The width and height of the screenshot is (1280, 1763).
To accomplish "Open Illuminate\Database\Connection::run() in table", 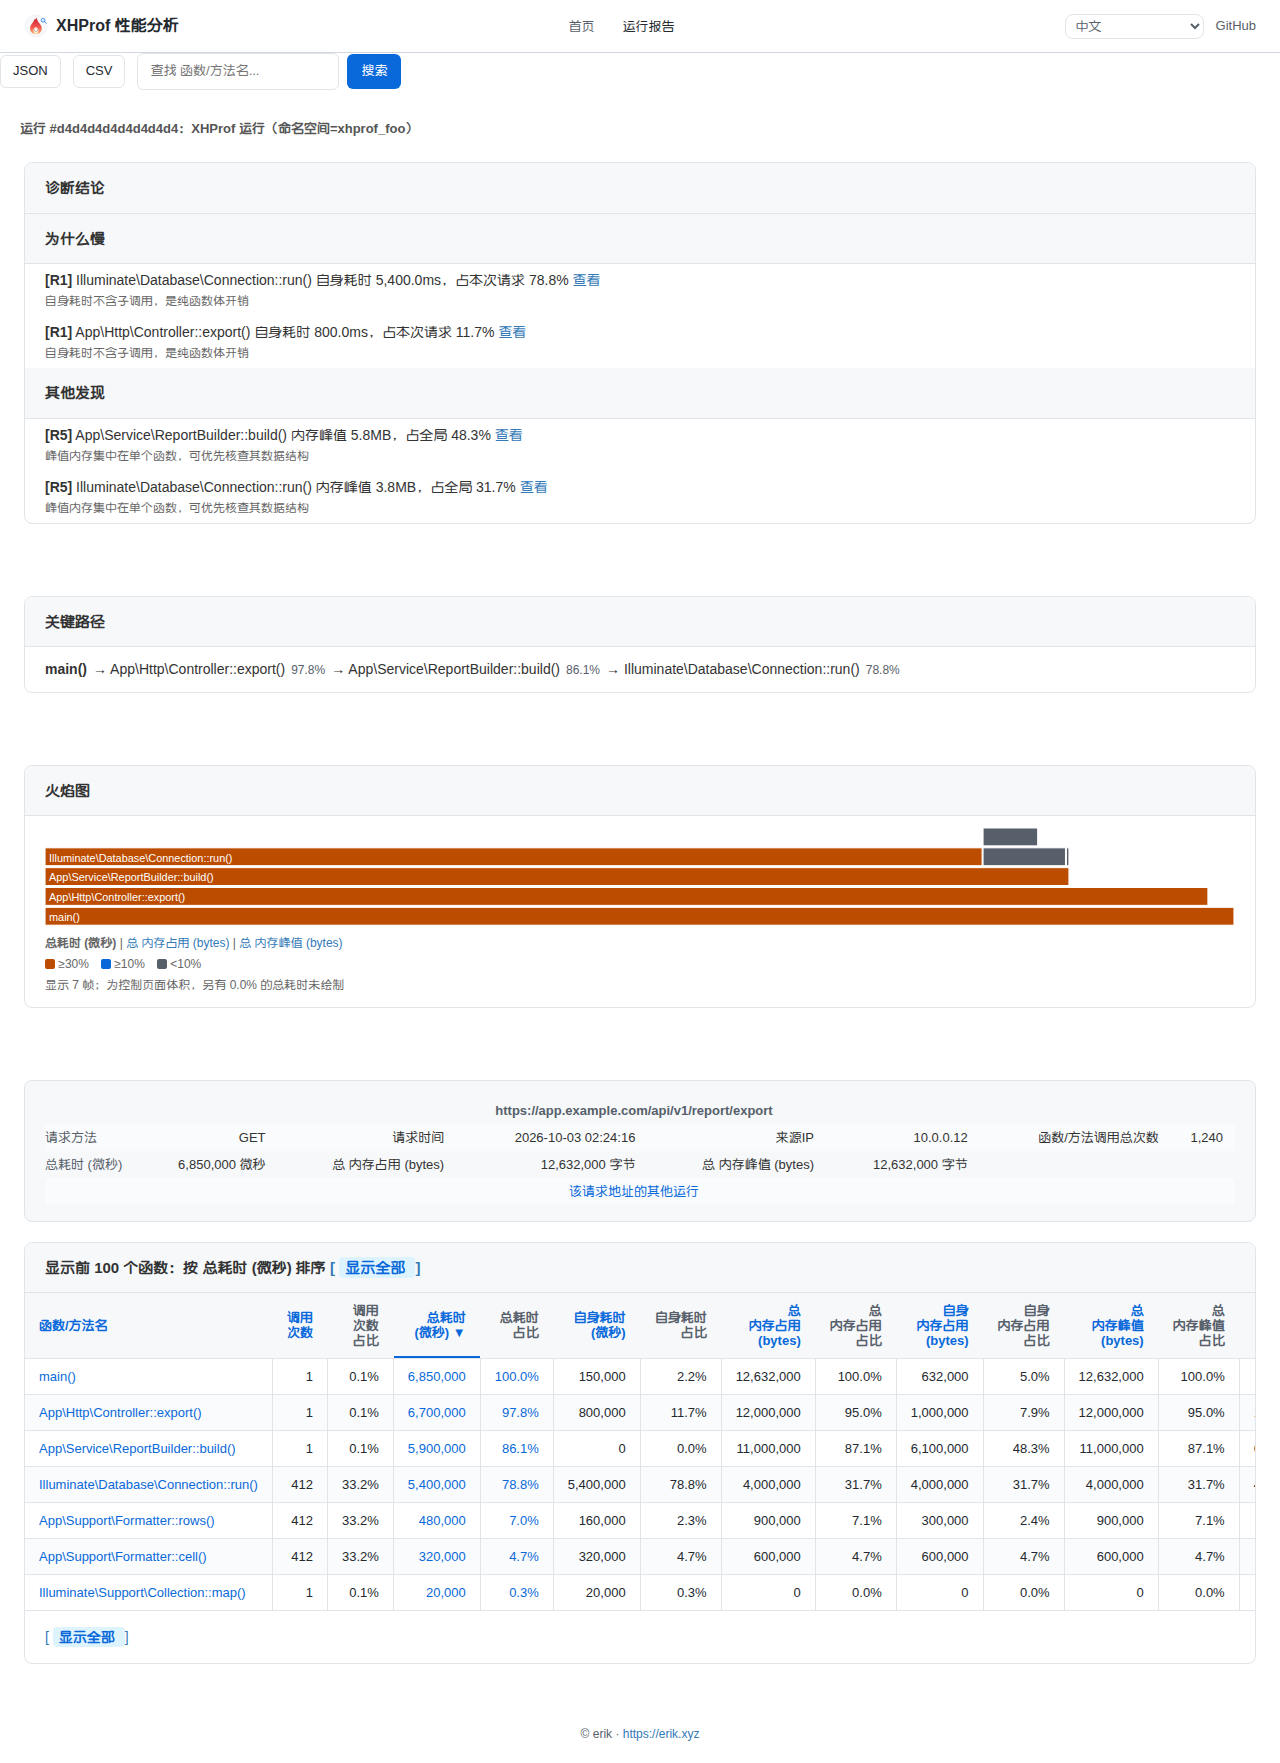I will click(148, 1485).
